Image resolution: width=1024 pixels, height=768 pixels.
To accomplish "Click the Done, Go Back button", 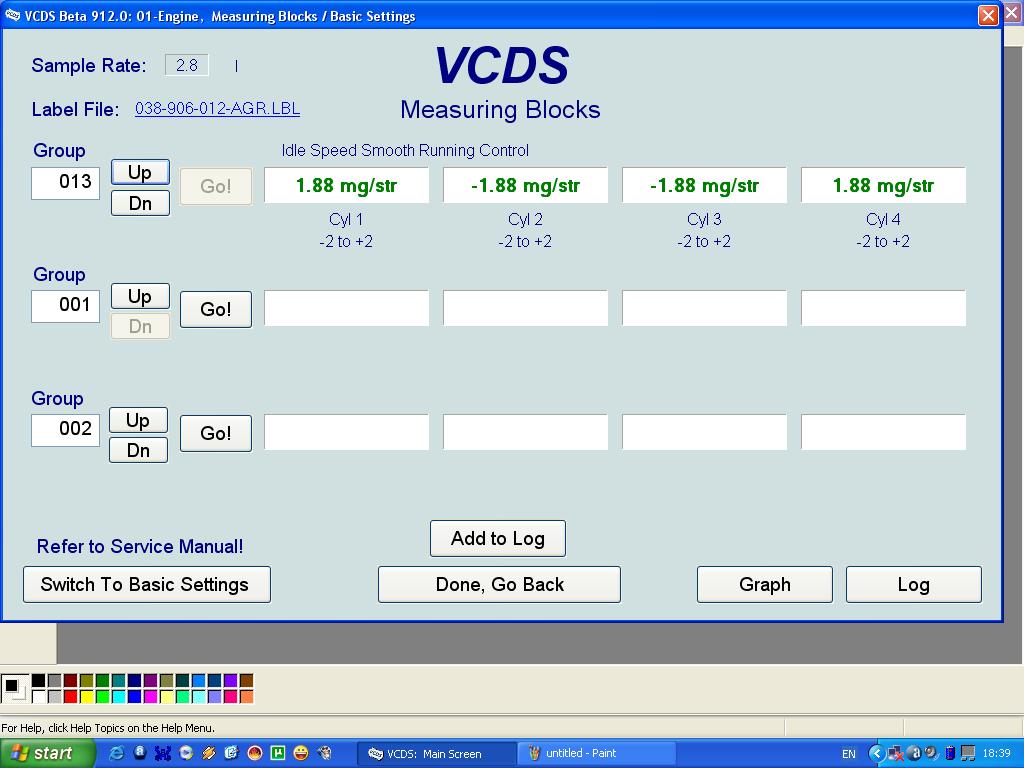I will pyautogui.click(x=499, y=584).
